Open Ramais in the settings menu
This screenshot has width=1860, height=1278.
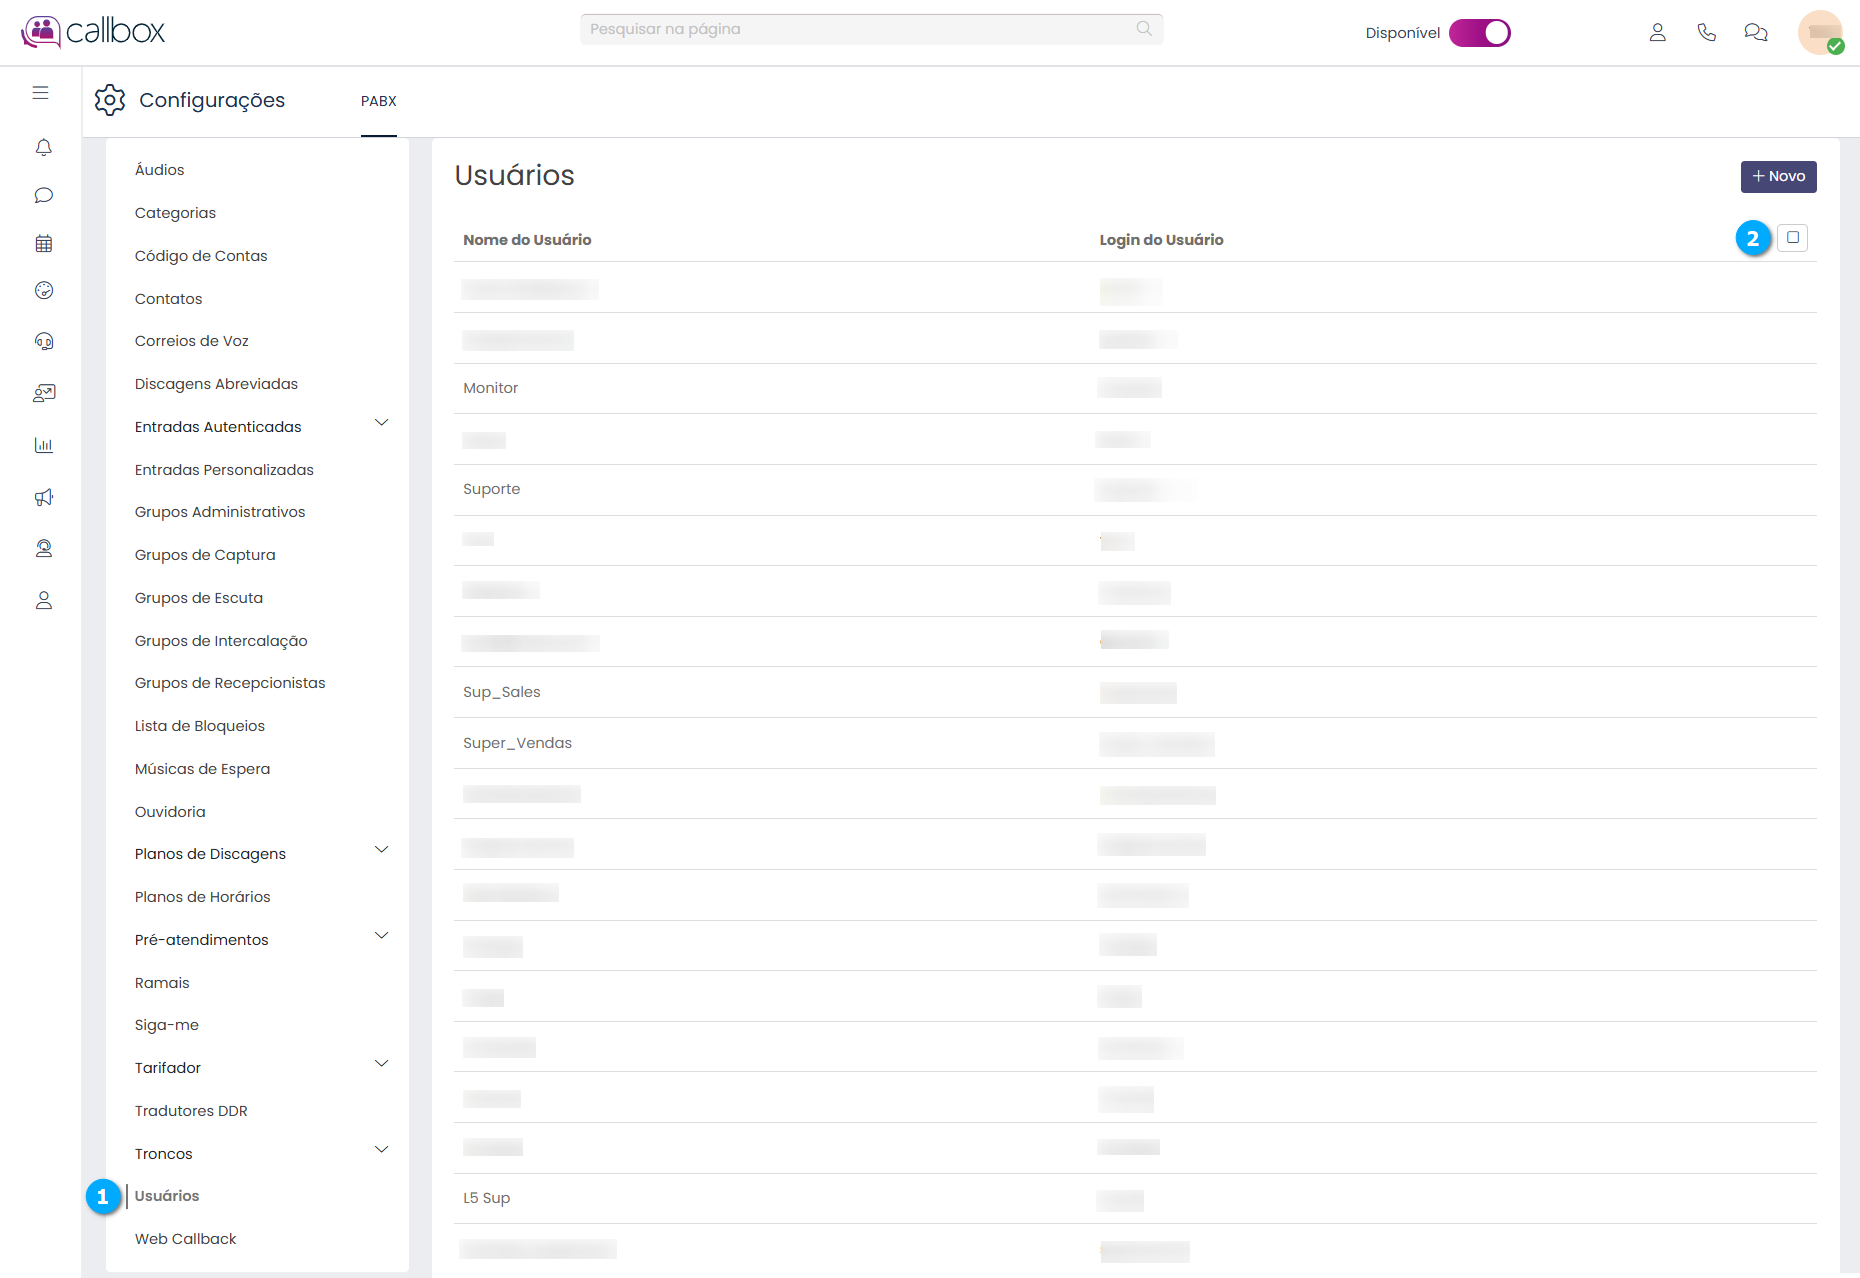coord(162,983)
